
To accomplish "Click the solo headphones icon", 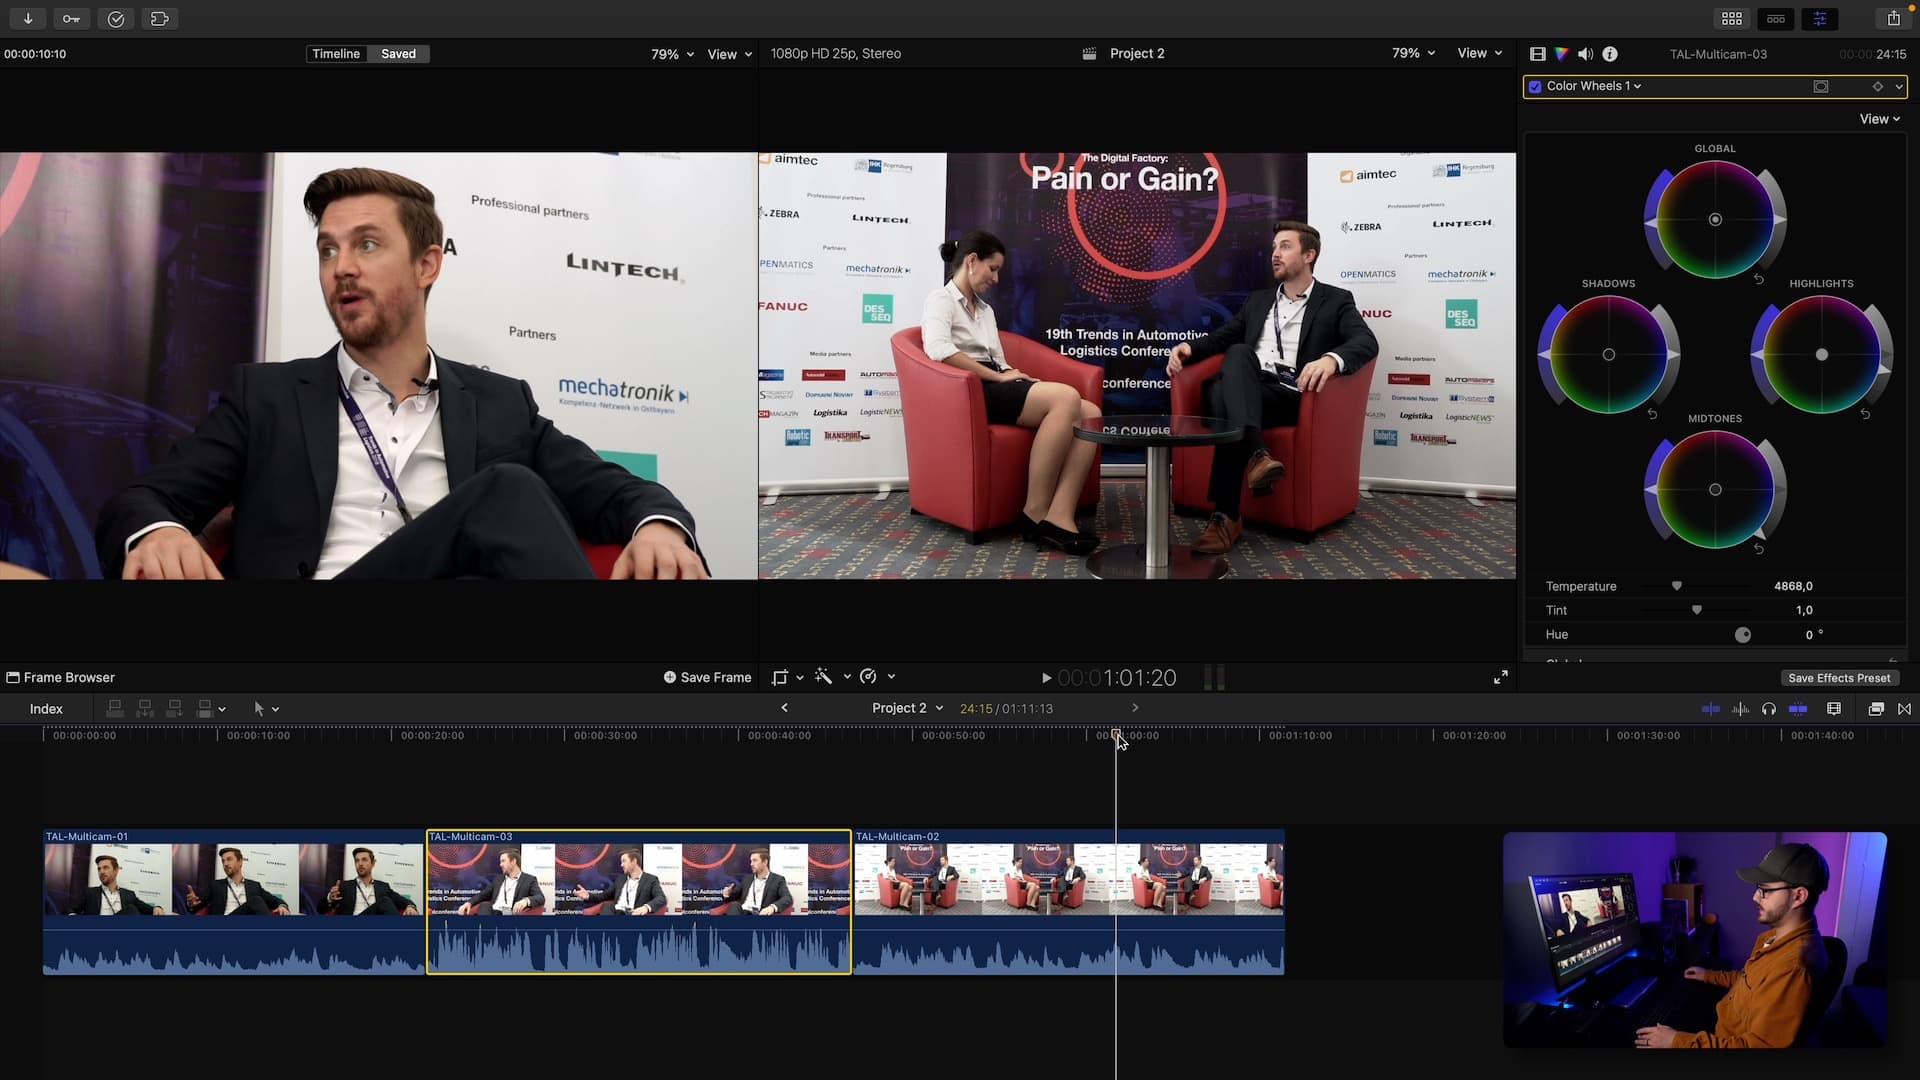I will tap(1769, 709).
